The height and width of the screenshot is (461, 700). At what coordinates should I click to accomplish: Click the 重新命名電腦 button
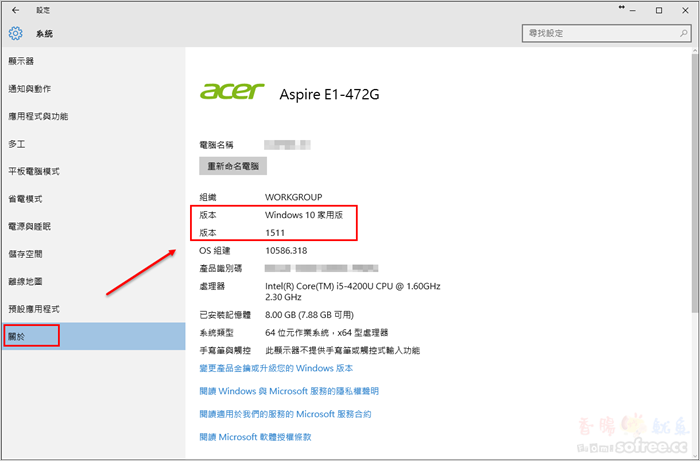233,166
